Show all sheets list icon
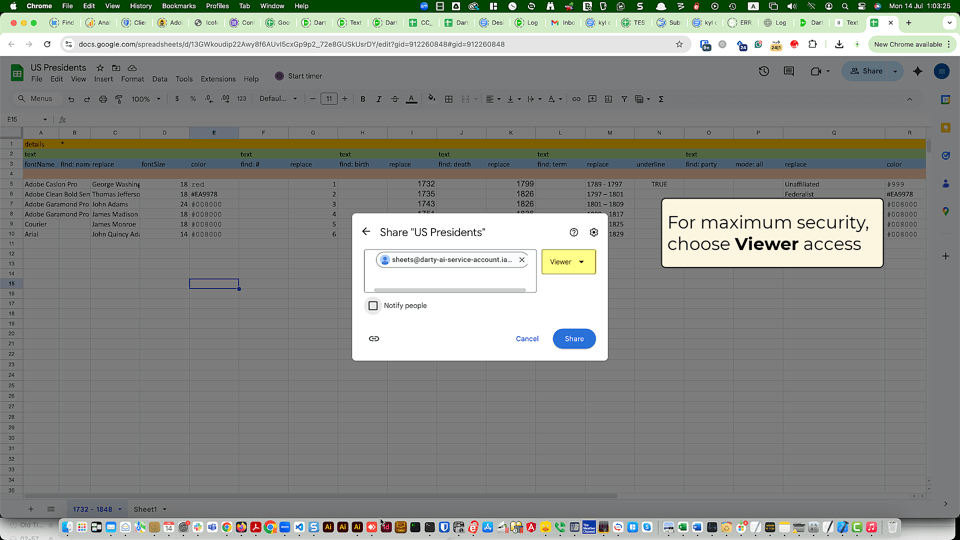This screenshot has width=960, height=540. click(x=51, y=509)
